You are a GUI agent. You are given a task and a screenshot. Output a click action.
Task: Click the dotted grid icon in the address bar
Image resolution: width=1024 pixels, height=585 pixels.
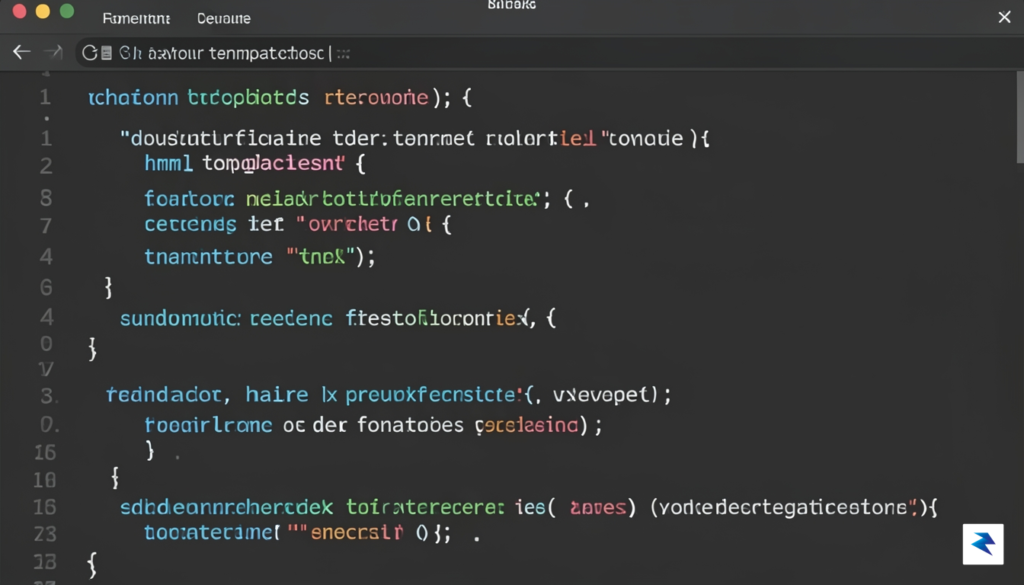click(343, 54)
